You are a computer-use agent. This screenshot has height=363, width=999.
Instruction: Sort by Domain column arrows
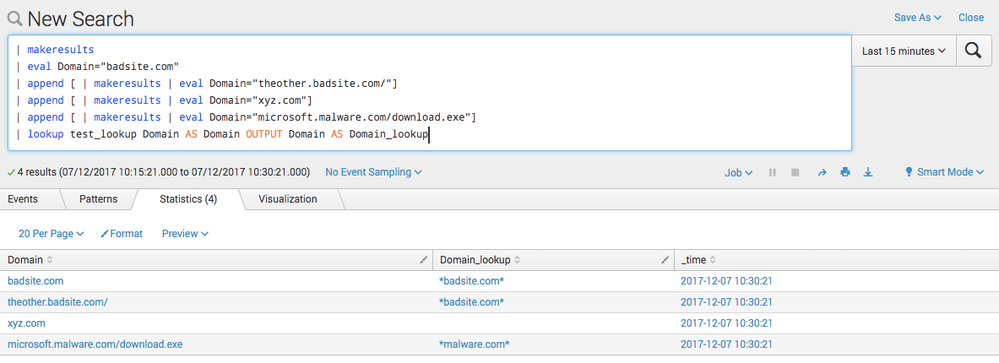50,260
